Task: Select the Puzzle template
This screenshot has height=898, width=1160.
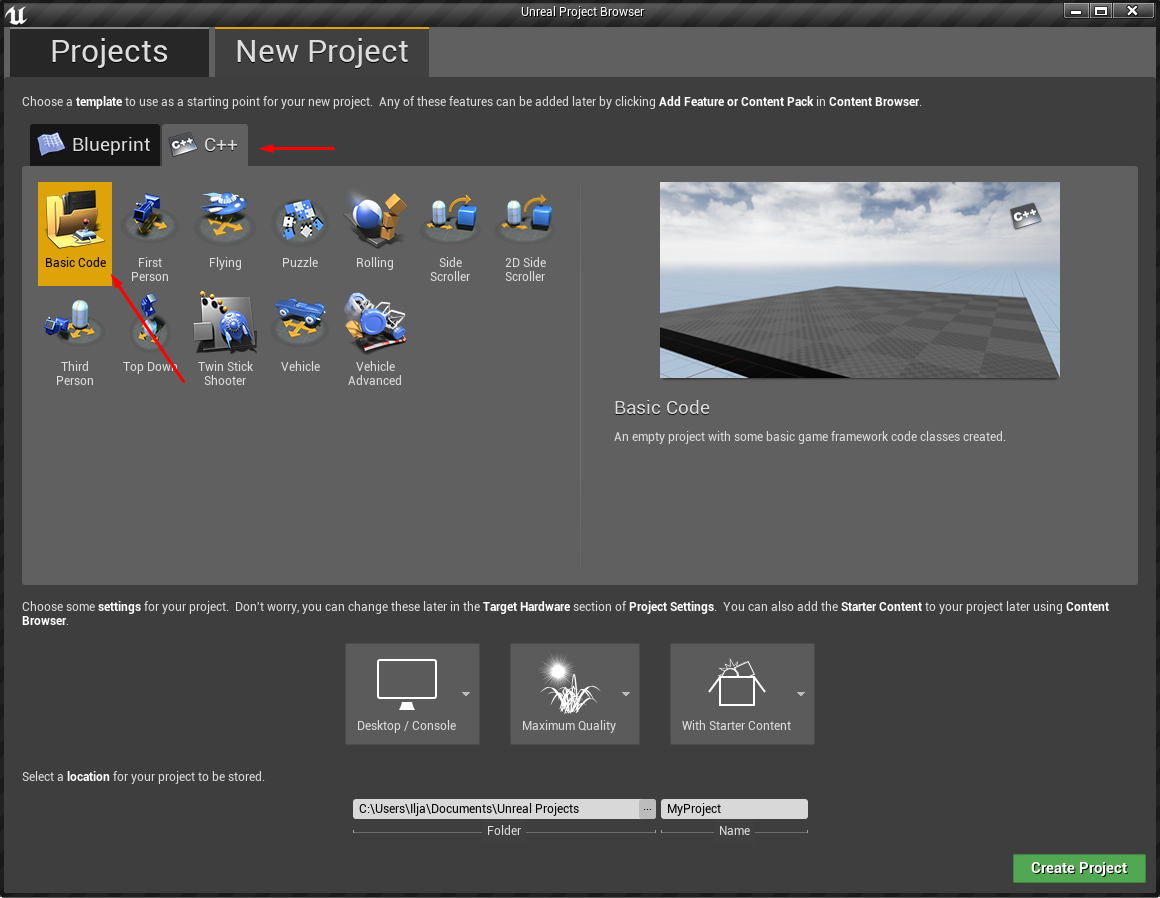Action: (300, 233)
